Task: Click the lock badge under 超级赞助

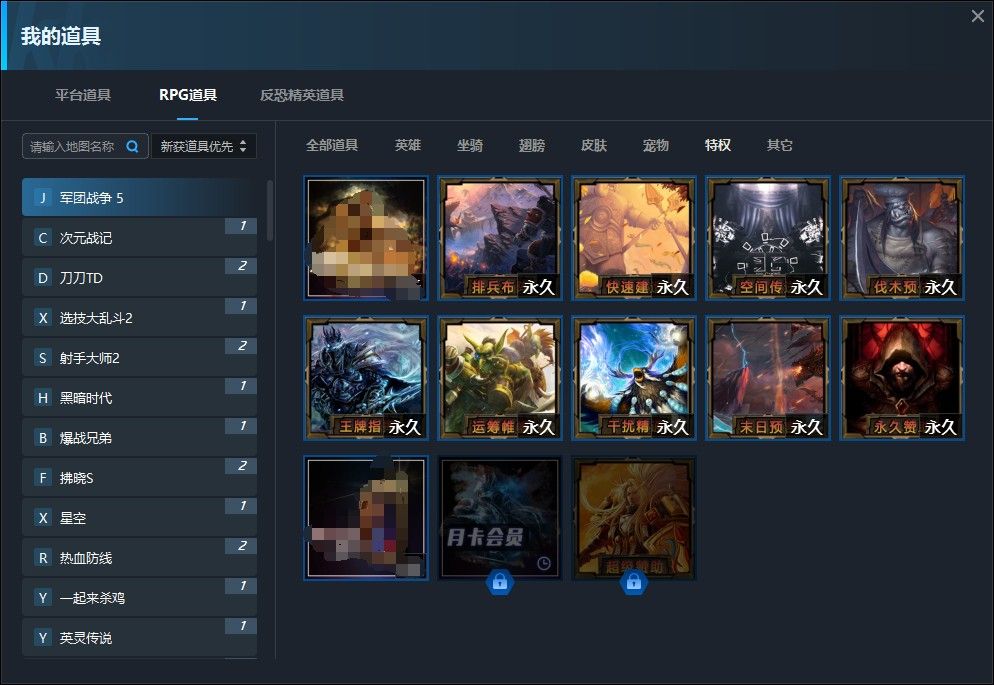Action: click(x=633, y=582)
